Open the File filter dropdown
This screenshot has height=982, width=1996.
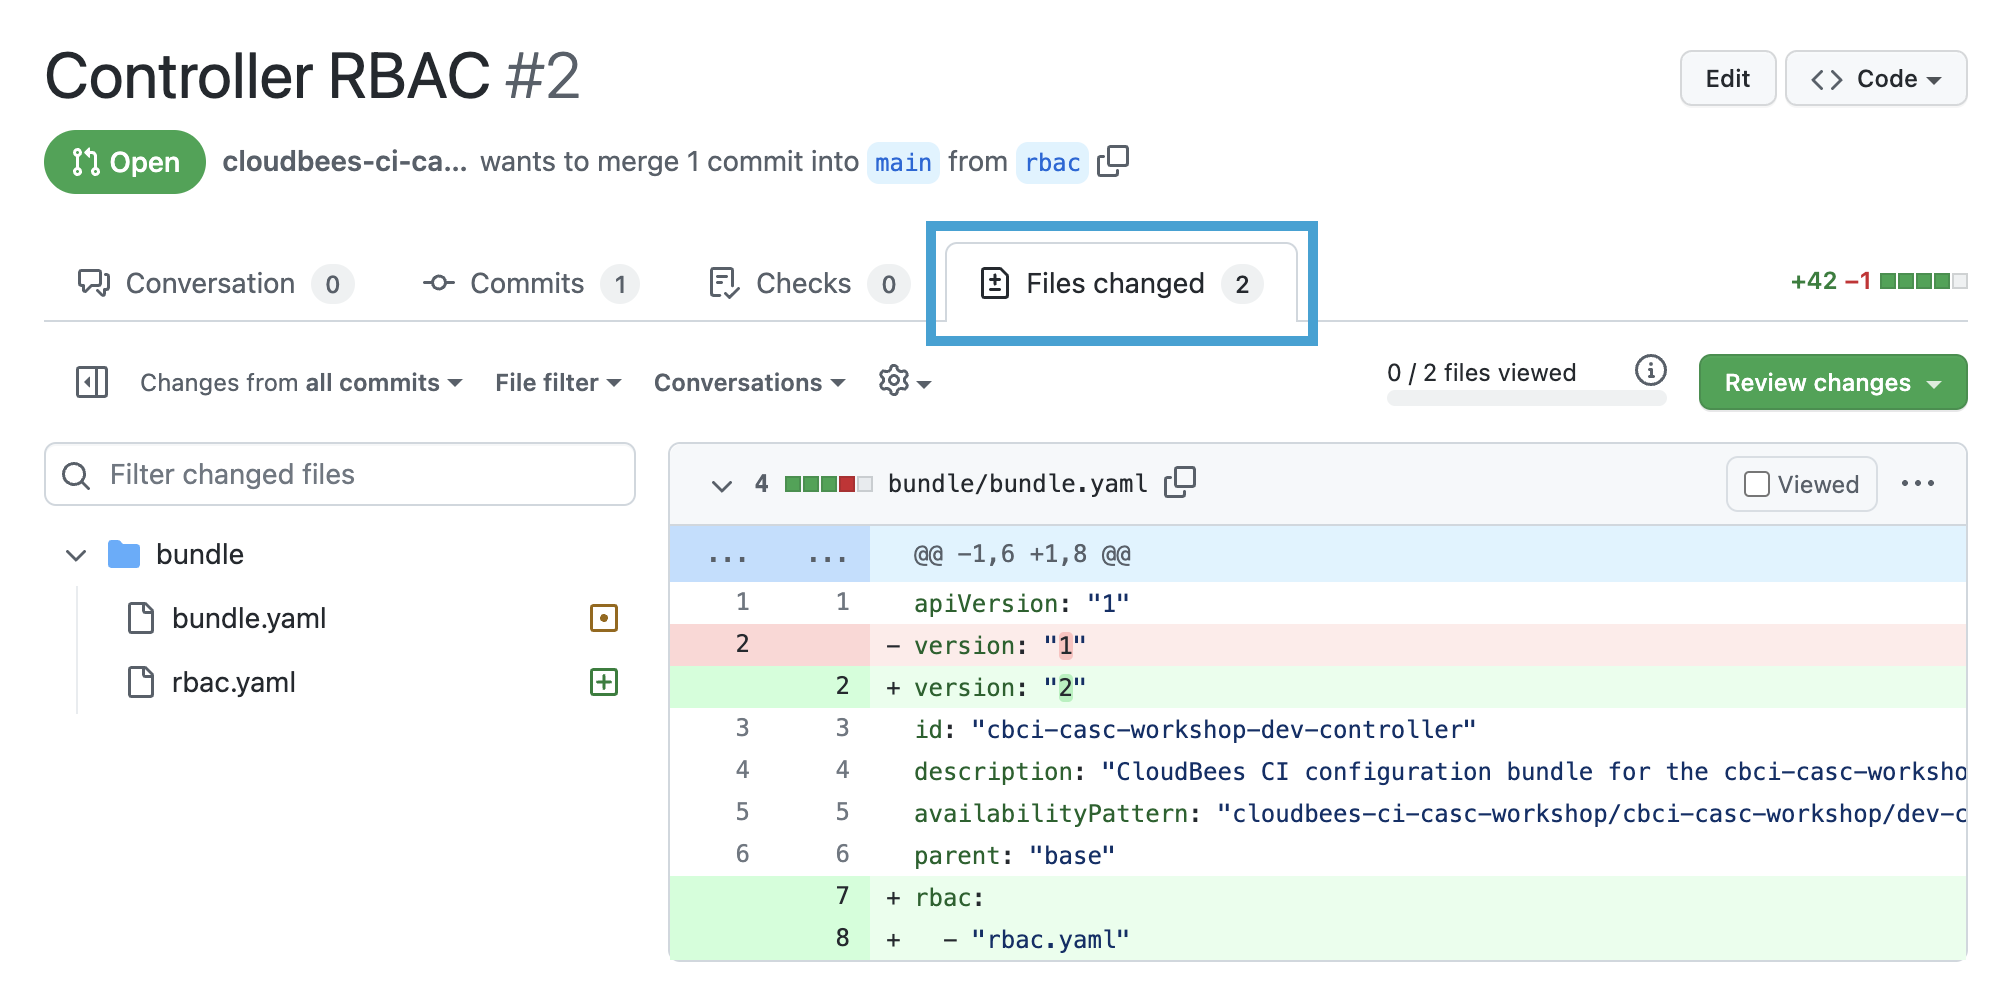(557, 382)
